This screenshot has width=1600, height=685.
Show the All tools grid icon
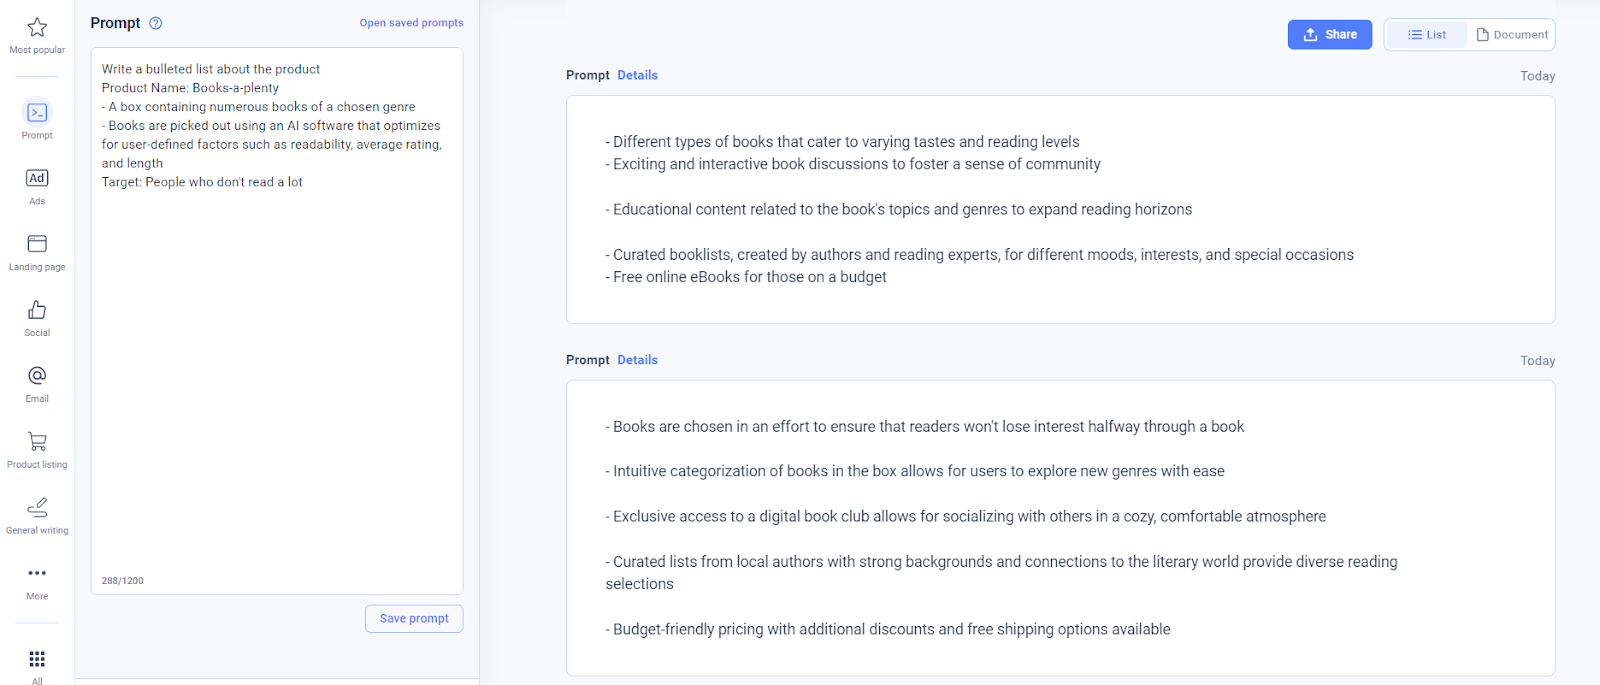(x=37, y=659)
